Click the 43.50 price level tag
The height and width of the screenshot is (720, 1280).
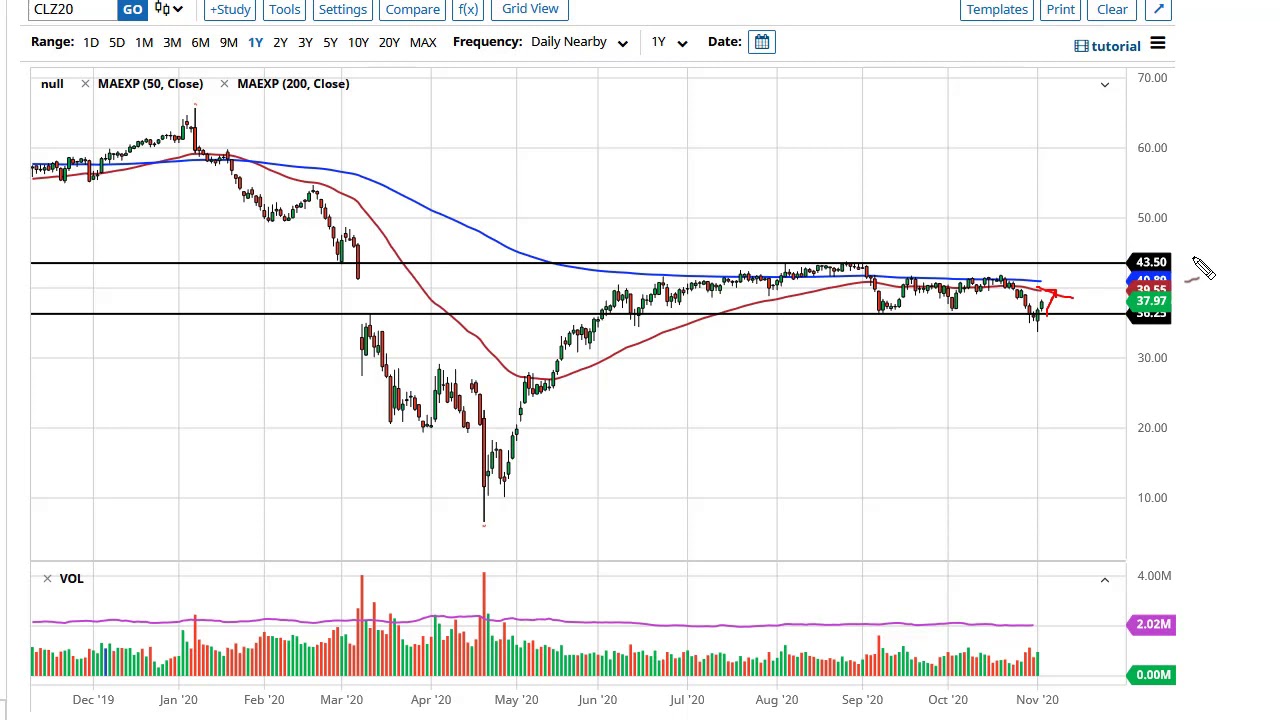point(1151,262)
